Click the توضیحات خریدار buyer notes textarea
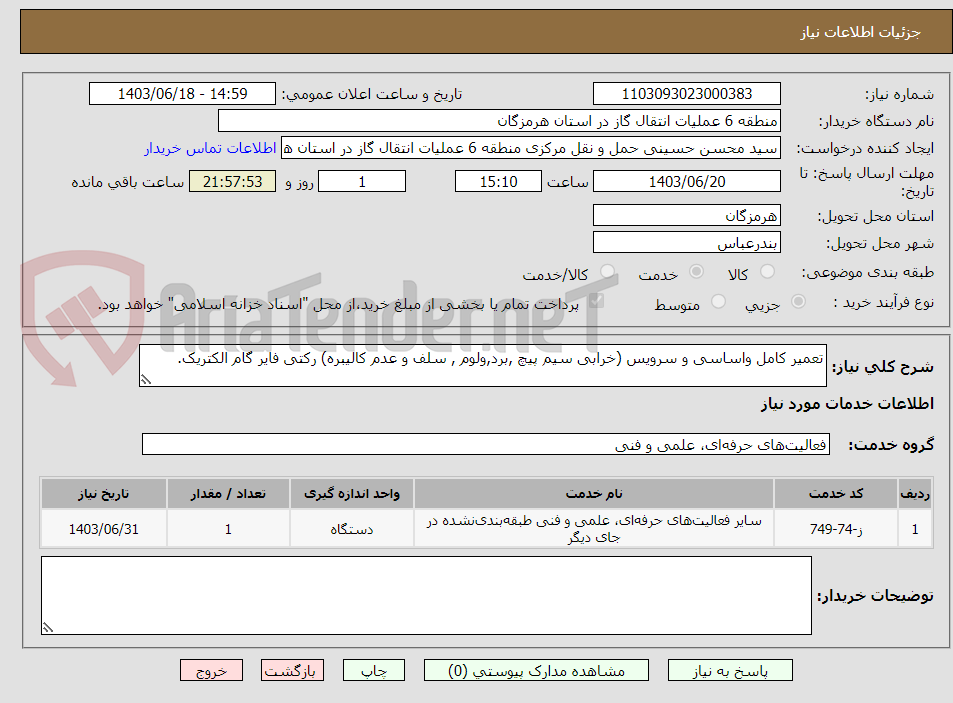Screen dimensions: 953x703 click(x=426, y=595)
